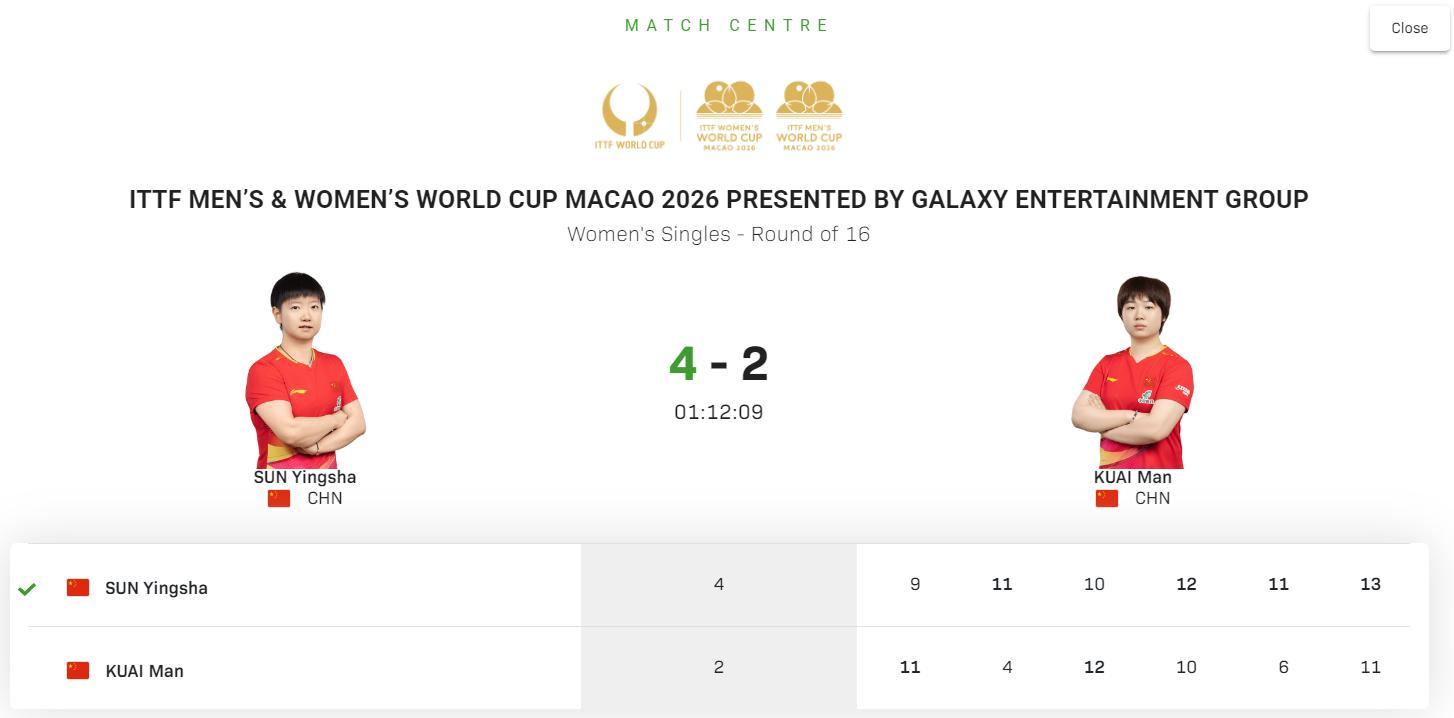Screen dimensions: 1454x718
Task: Click the match duration 01:12:09
Action: click(718, 412)
